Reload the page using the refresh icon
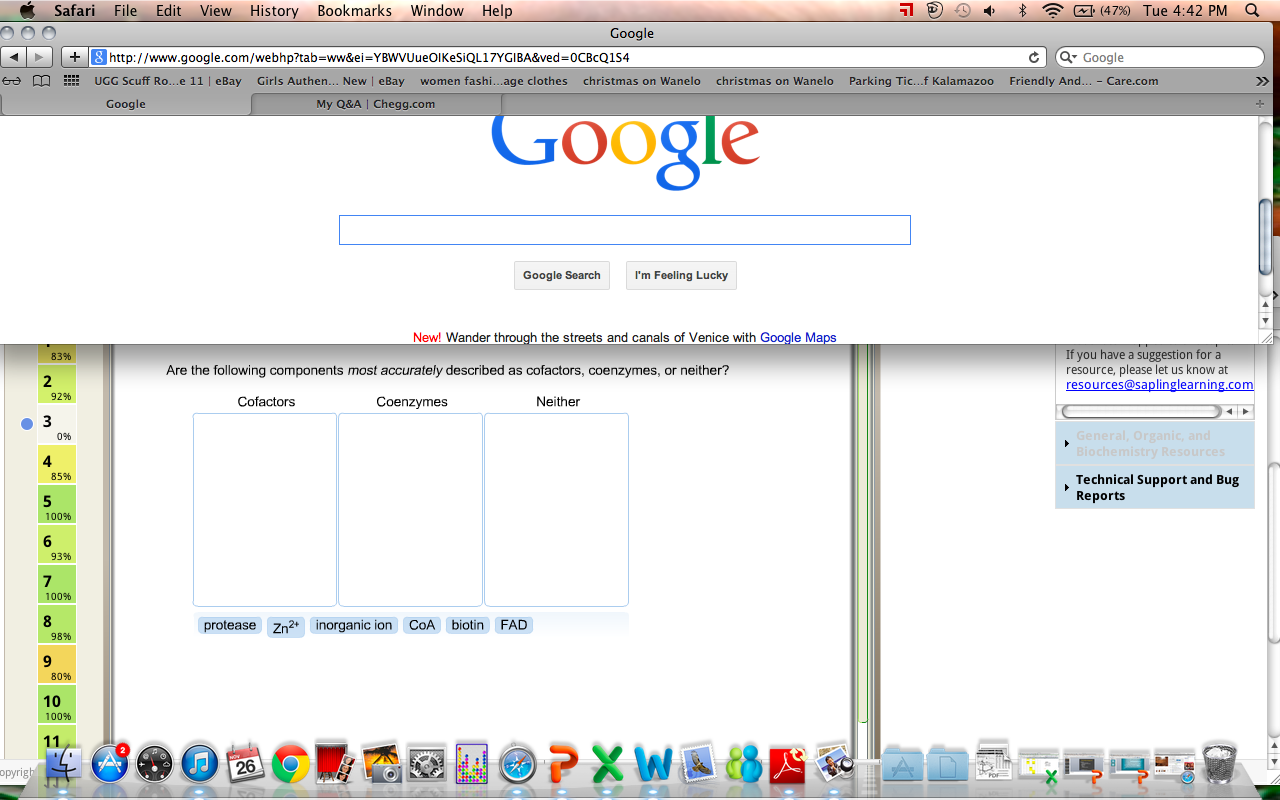 point(1034,57)
